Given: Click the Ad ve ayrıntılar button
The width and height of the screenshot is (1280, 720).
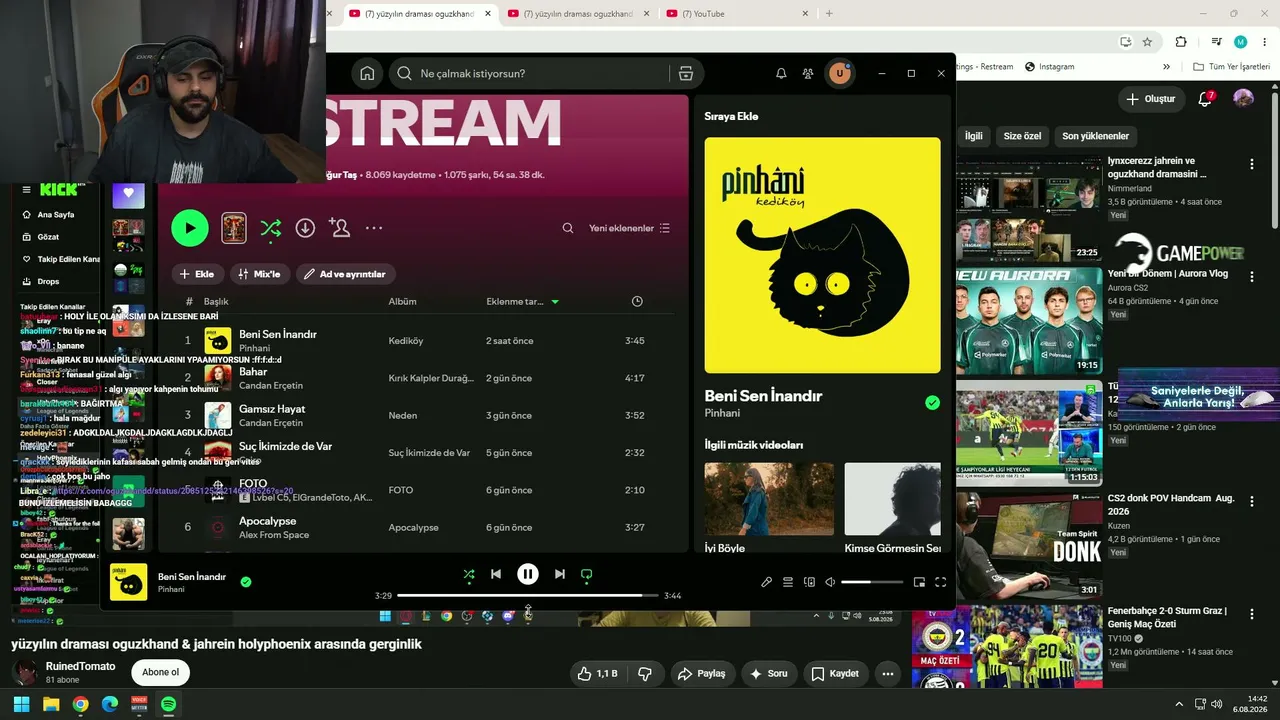Looking at the screenshot, I should [x=346, y=274].
